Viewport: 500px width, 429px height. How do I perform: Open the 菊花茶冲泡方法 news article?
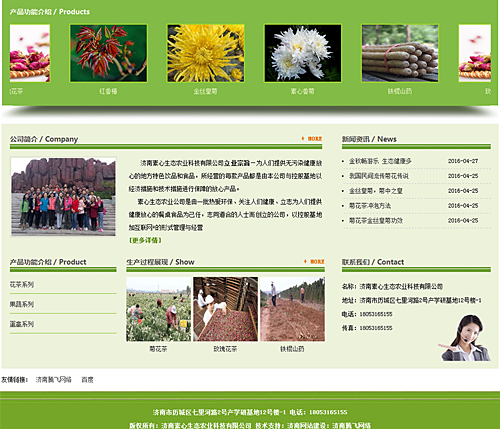[x=370, y=206]
